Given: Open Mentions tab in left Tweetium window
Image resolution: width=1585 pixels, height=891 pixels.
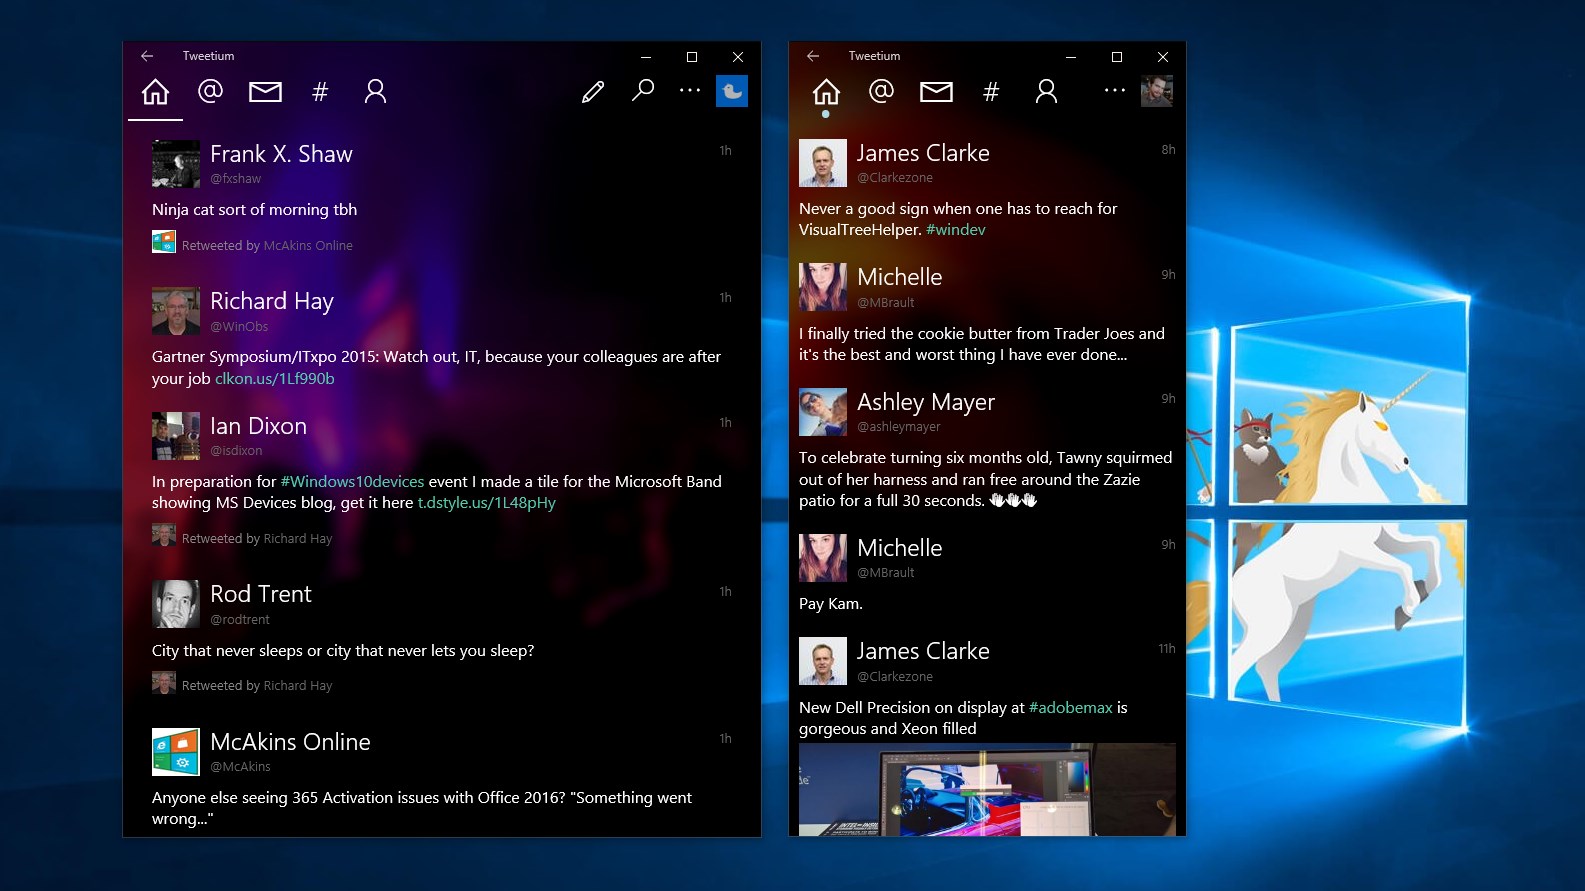Looking at the screenshot, I should coord(210,92).
